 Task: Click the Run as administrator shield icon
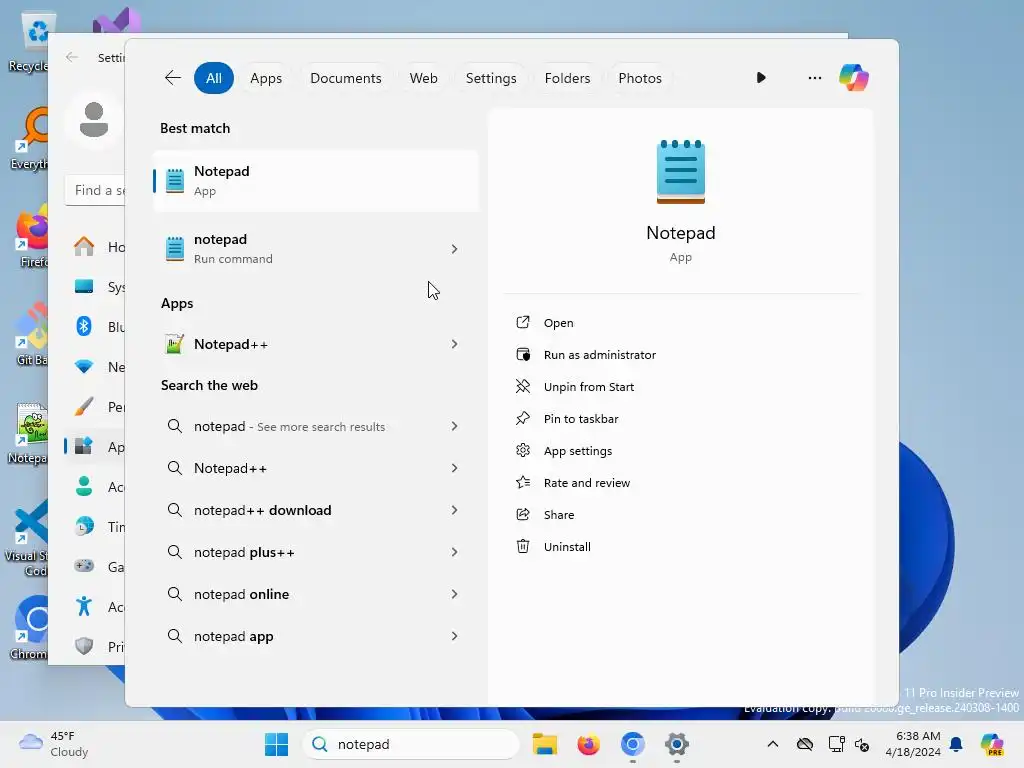(522, 354)
